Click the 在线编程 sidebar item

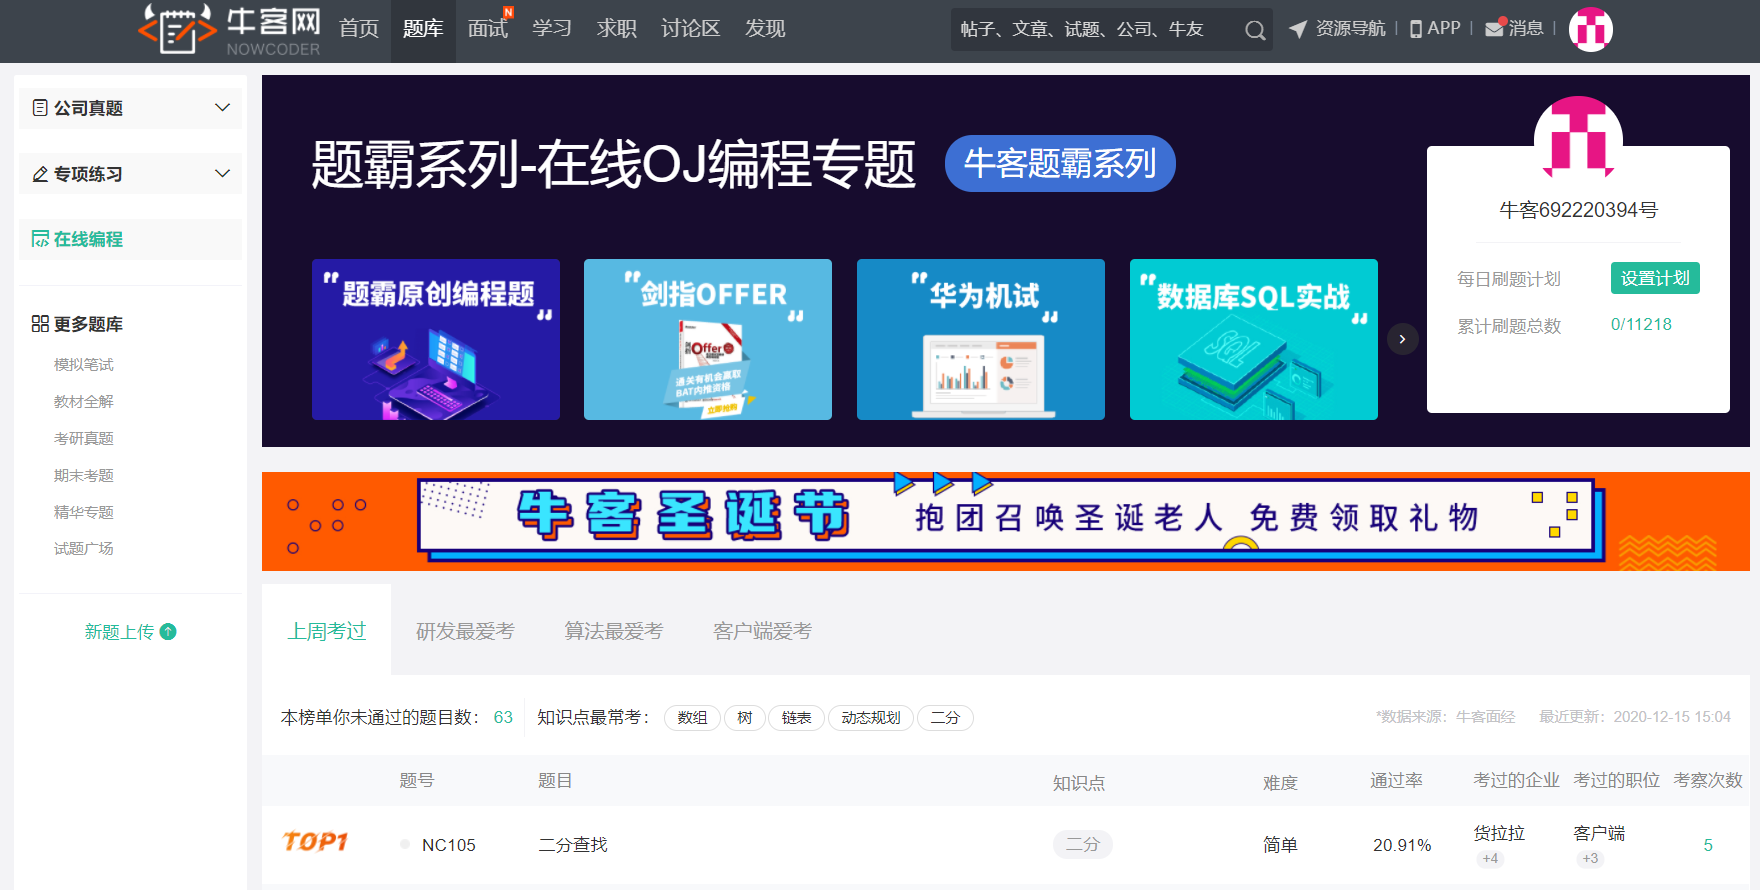coord(130,239)
